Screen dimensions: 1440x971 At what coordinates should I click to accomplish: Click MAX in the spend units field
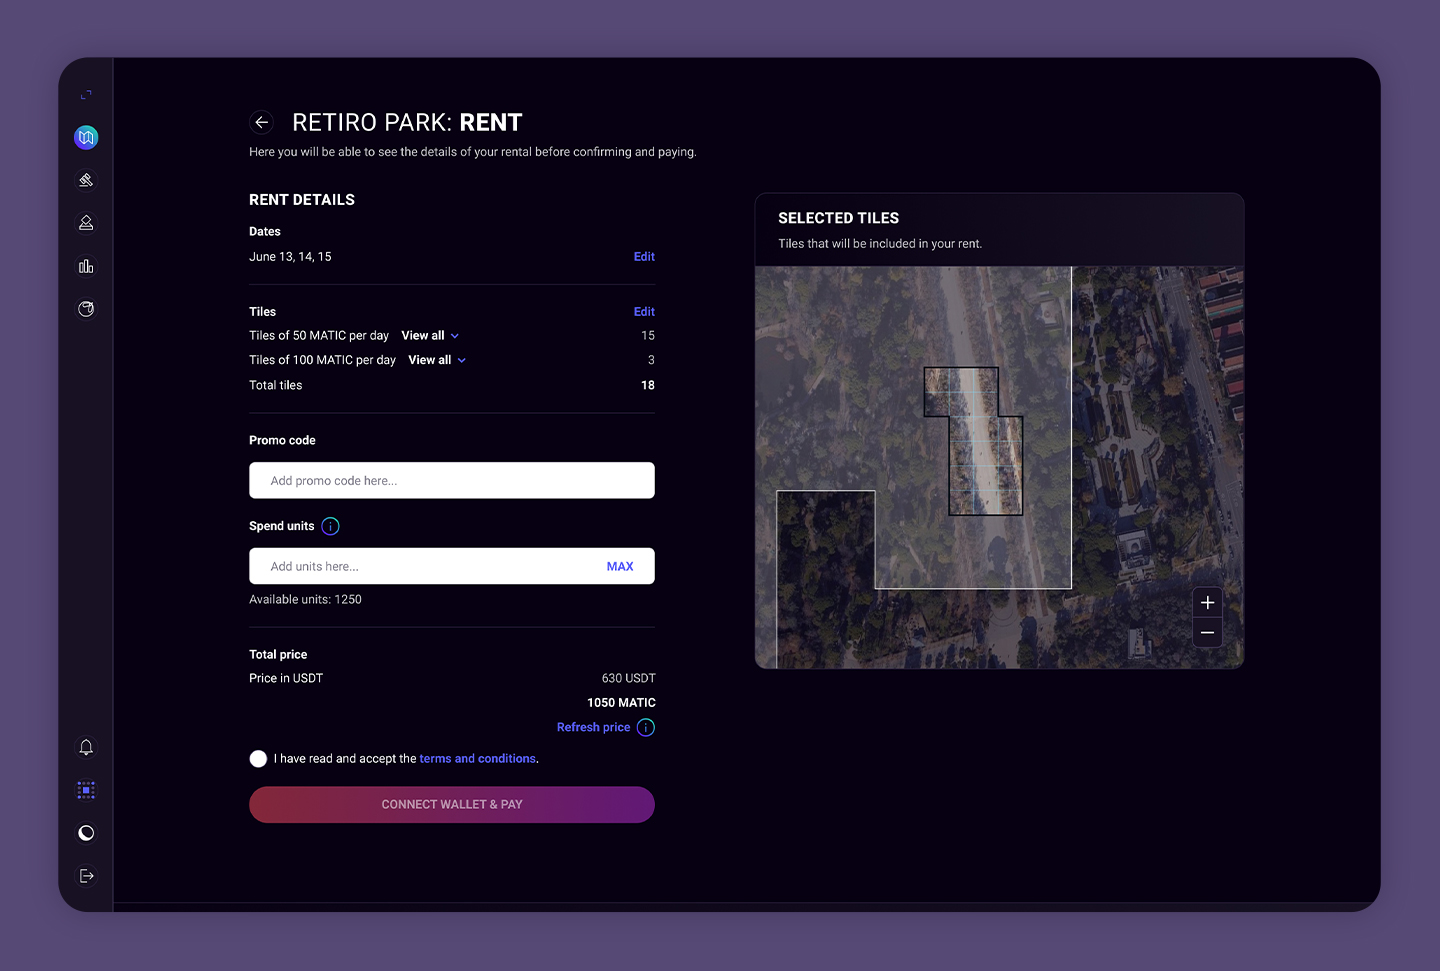coord(620,567)
